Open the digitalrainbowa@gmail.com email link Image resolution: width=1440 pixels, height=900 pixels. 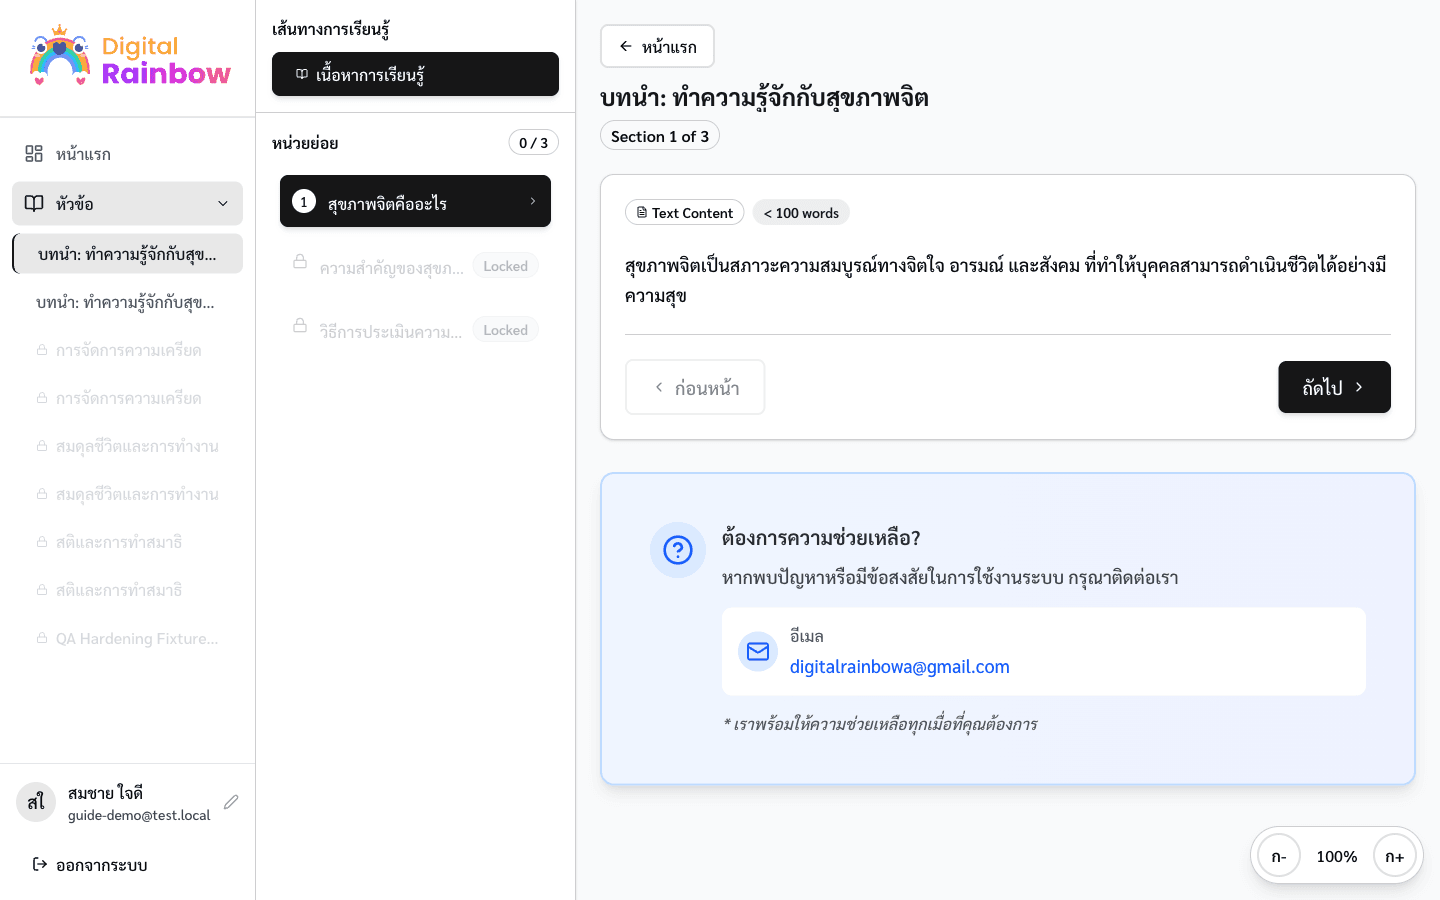(x=900, y=667)
